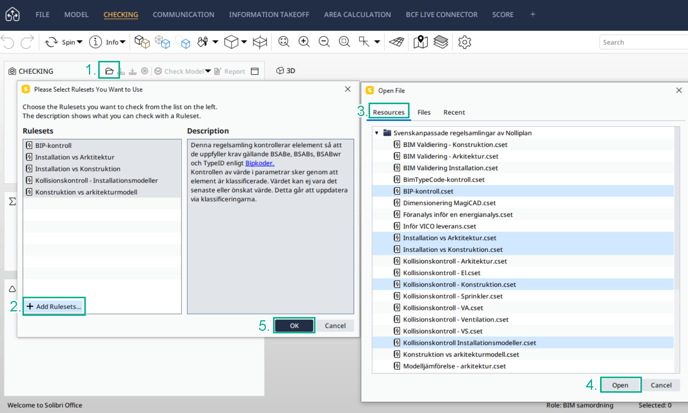Switch to the INFORMATION TAKEOFF tab
688x413 pixels.
[x=269, y=14]
